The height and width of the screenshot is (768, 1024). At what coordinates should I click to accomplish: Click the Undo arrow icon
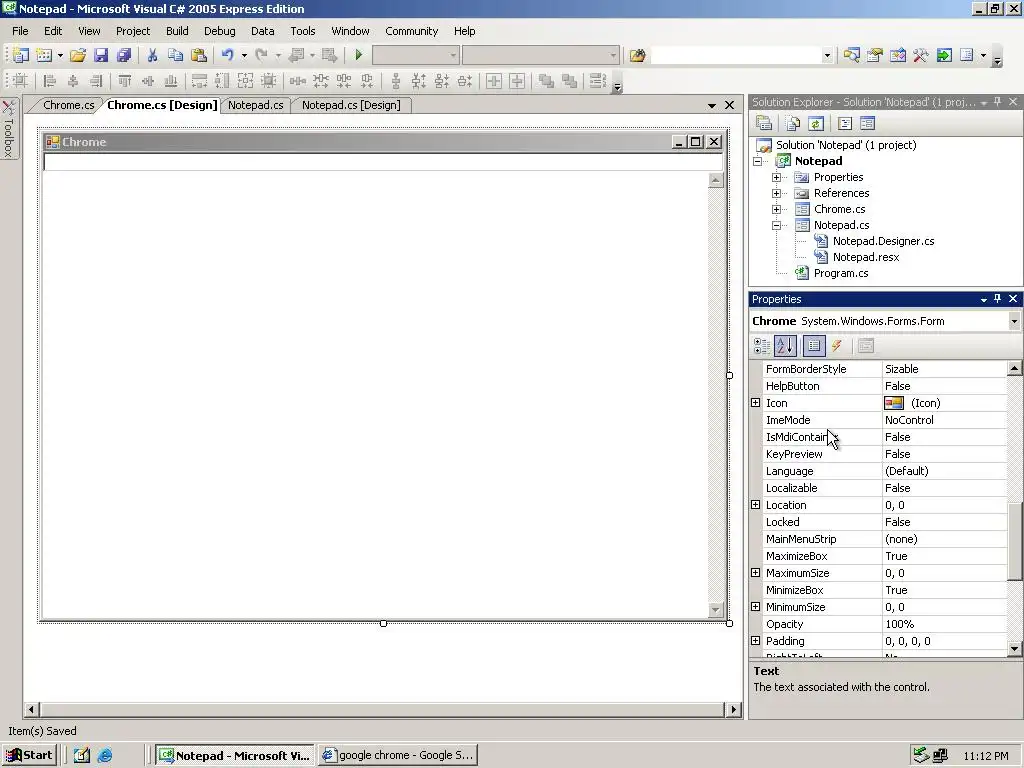(x=227, y=56)
